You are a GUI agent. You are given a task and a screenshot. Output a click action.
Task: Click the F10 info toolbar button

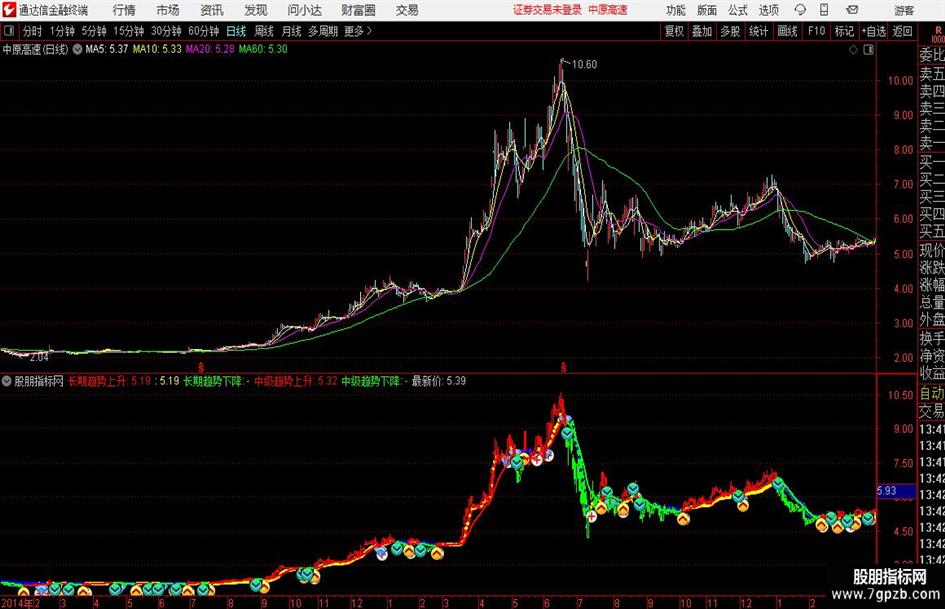click(x=816, y=31)
